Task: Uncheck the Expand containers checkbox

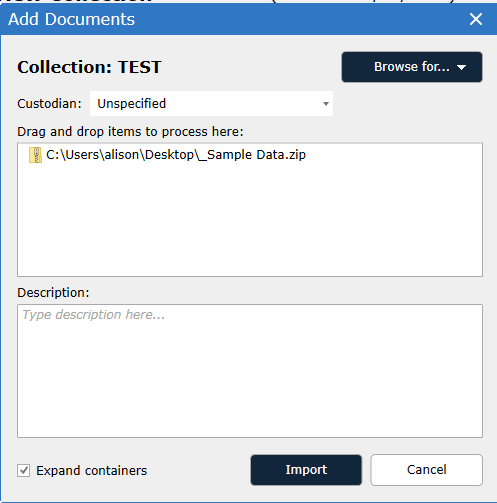Action: pos(24,470)
